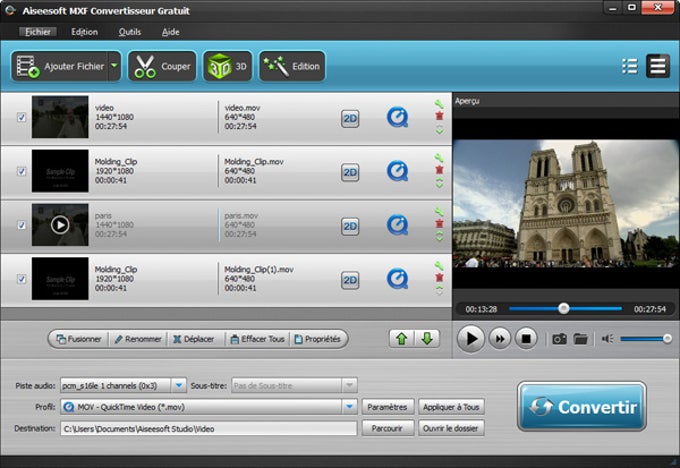Click QuickTime format icon for Molding_Clip(1).mov
Screen dimensions: 680x468
click(398, 278)
